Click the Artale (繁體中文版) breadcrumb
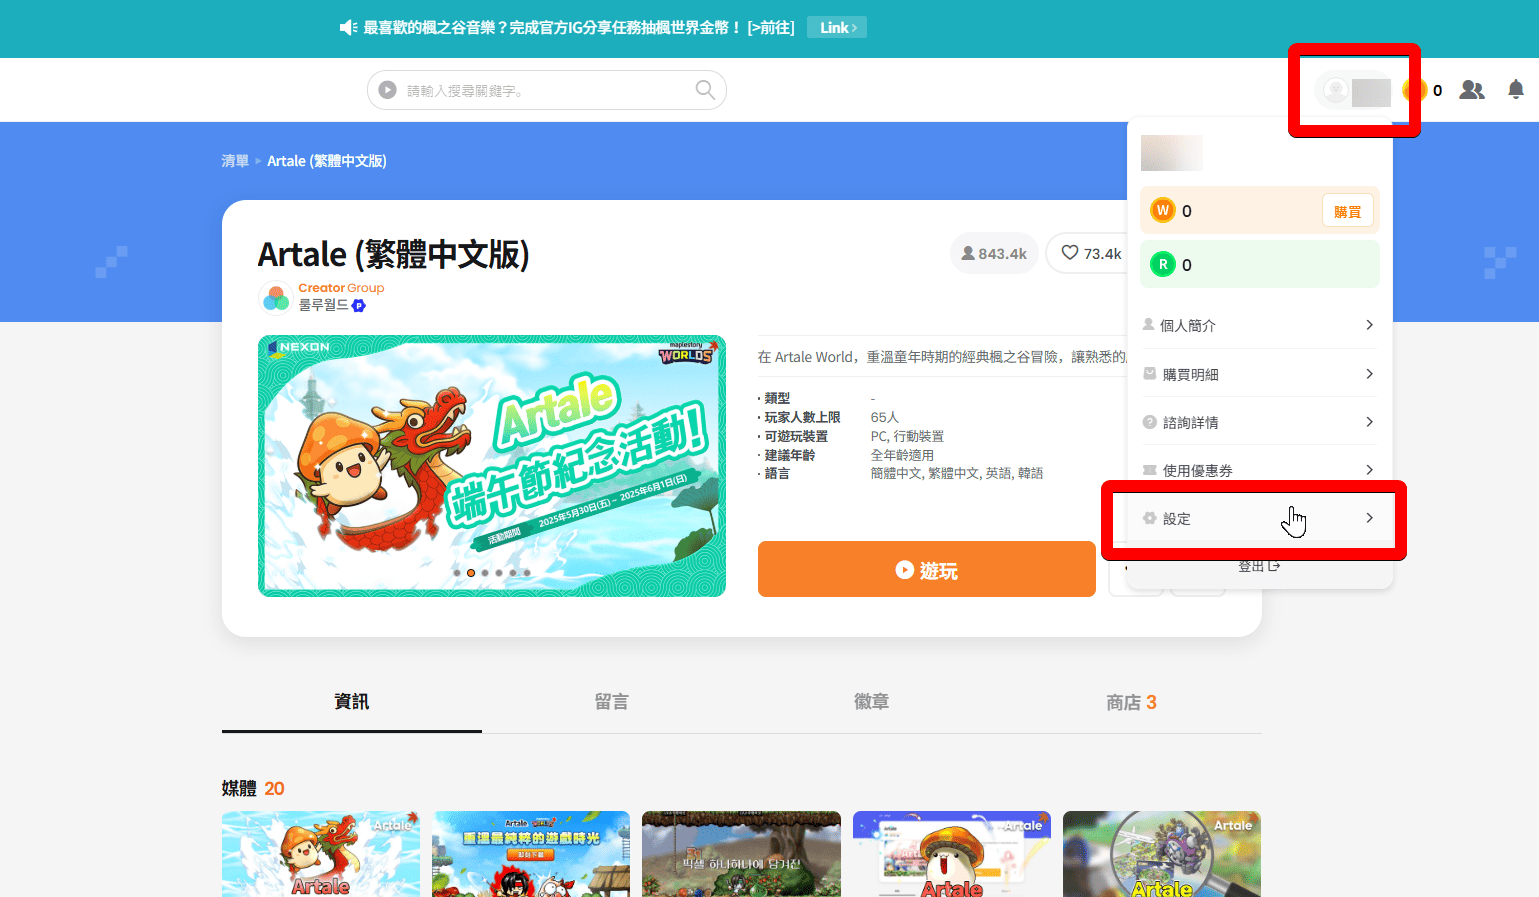The height and width of the screenshot is (897, 1539). click(327, 161)
